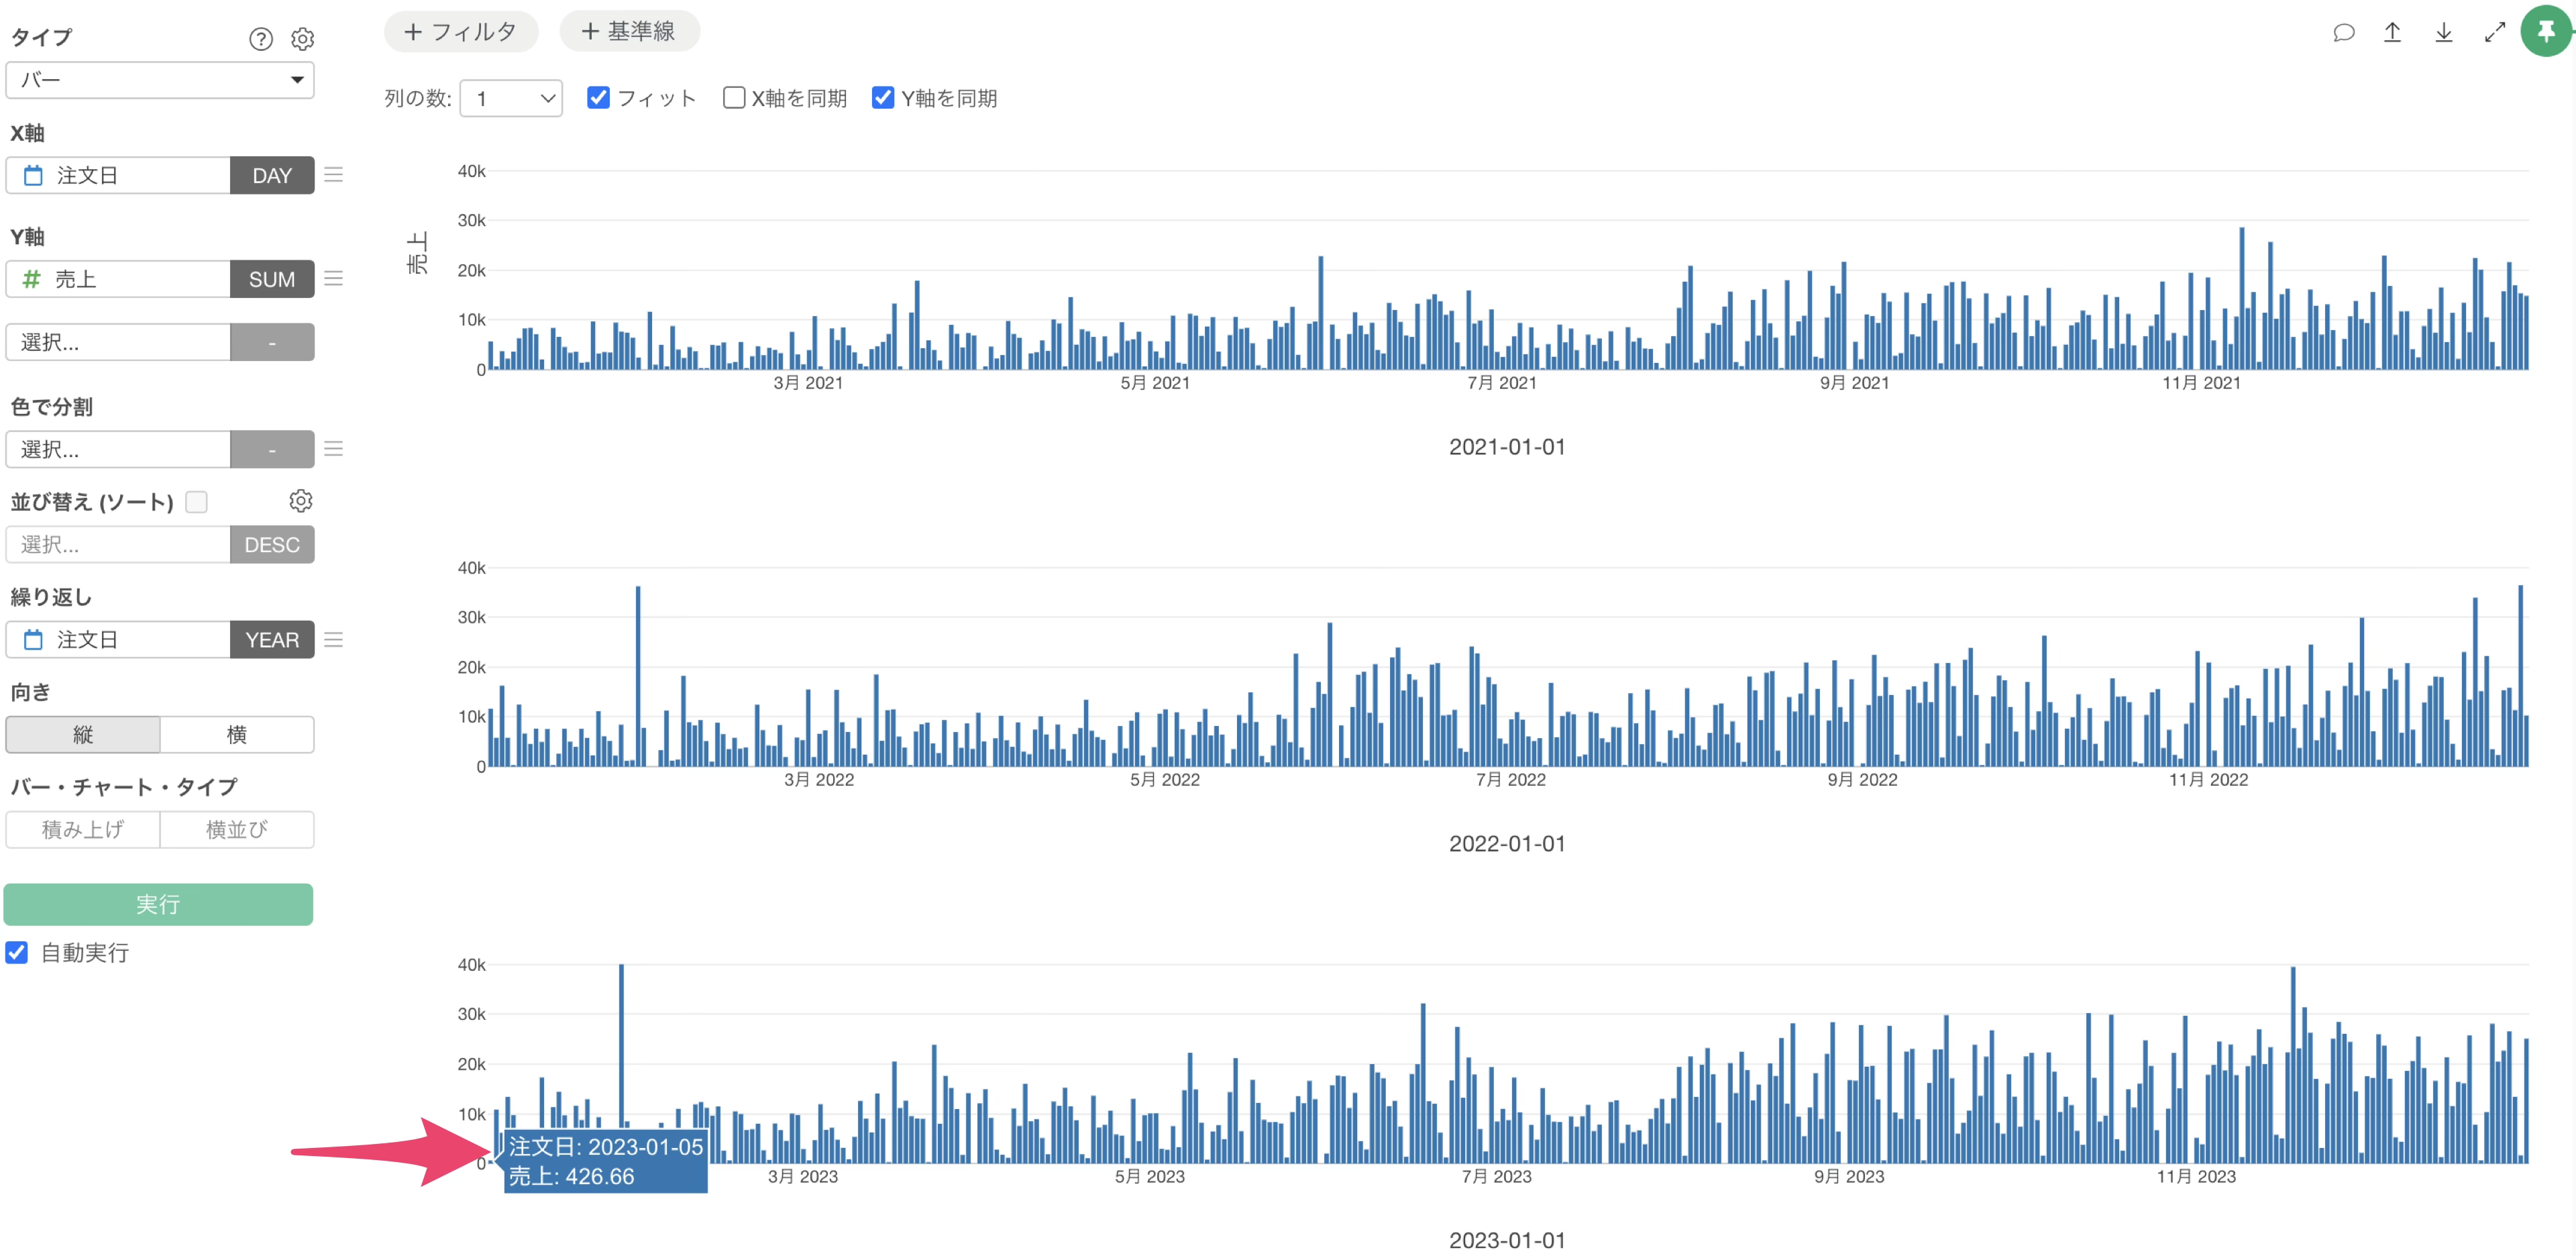Open the chart type help icon
2576x1256 pixels.
[260, 38]
